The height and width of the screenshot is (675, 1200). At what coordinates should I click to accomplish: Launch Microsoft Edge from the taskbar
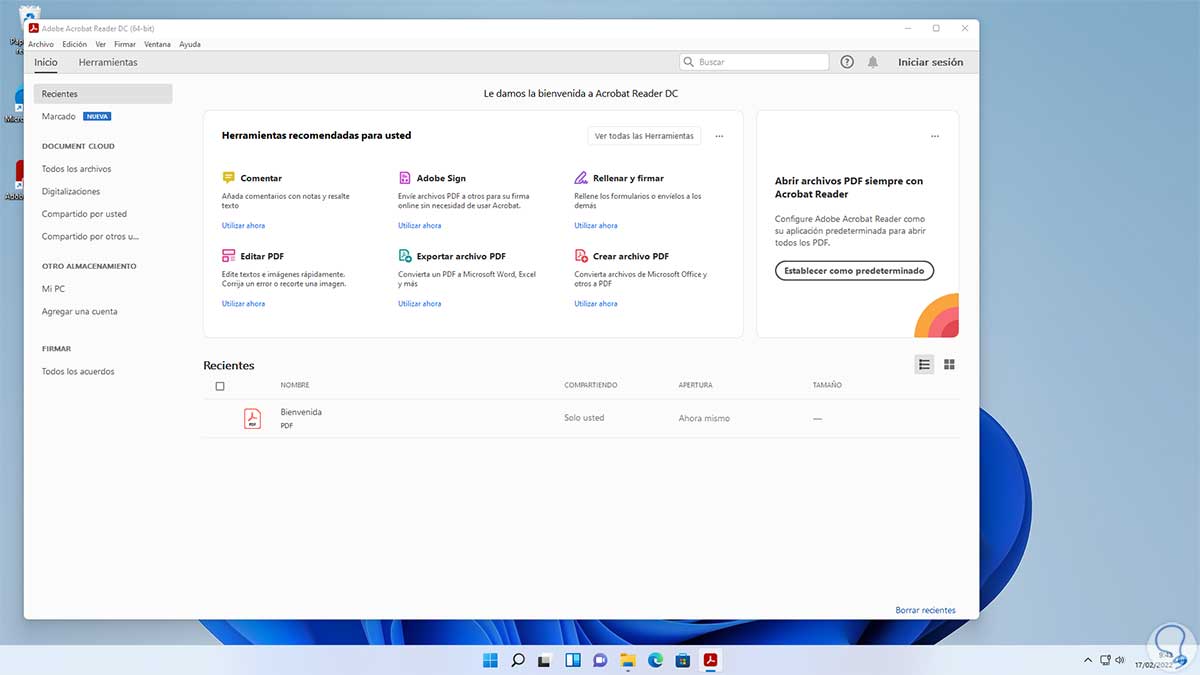[x=655, y=660]
